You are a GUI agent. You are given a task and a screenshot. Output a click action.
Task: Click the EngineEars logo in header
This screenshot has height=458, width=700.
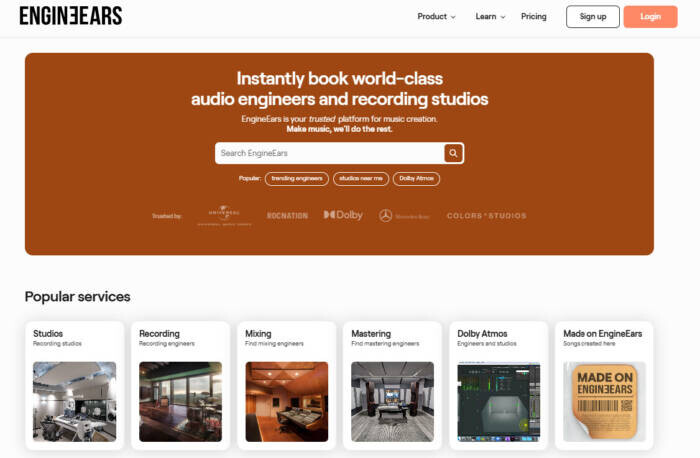coord(71,16)
